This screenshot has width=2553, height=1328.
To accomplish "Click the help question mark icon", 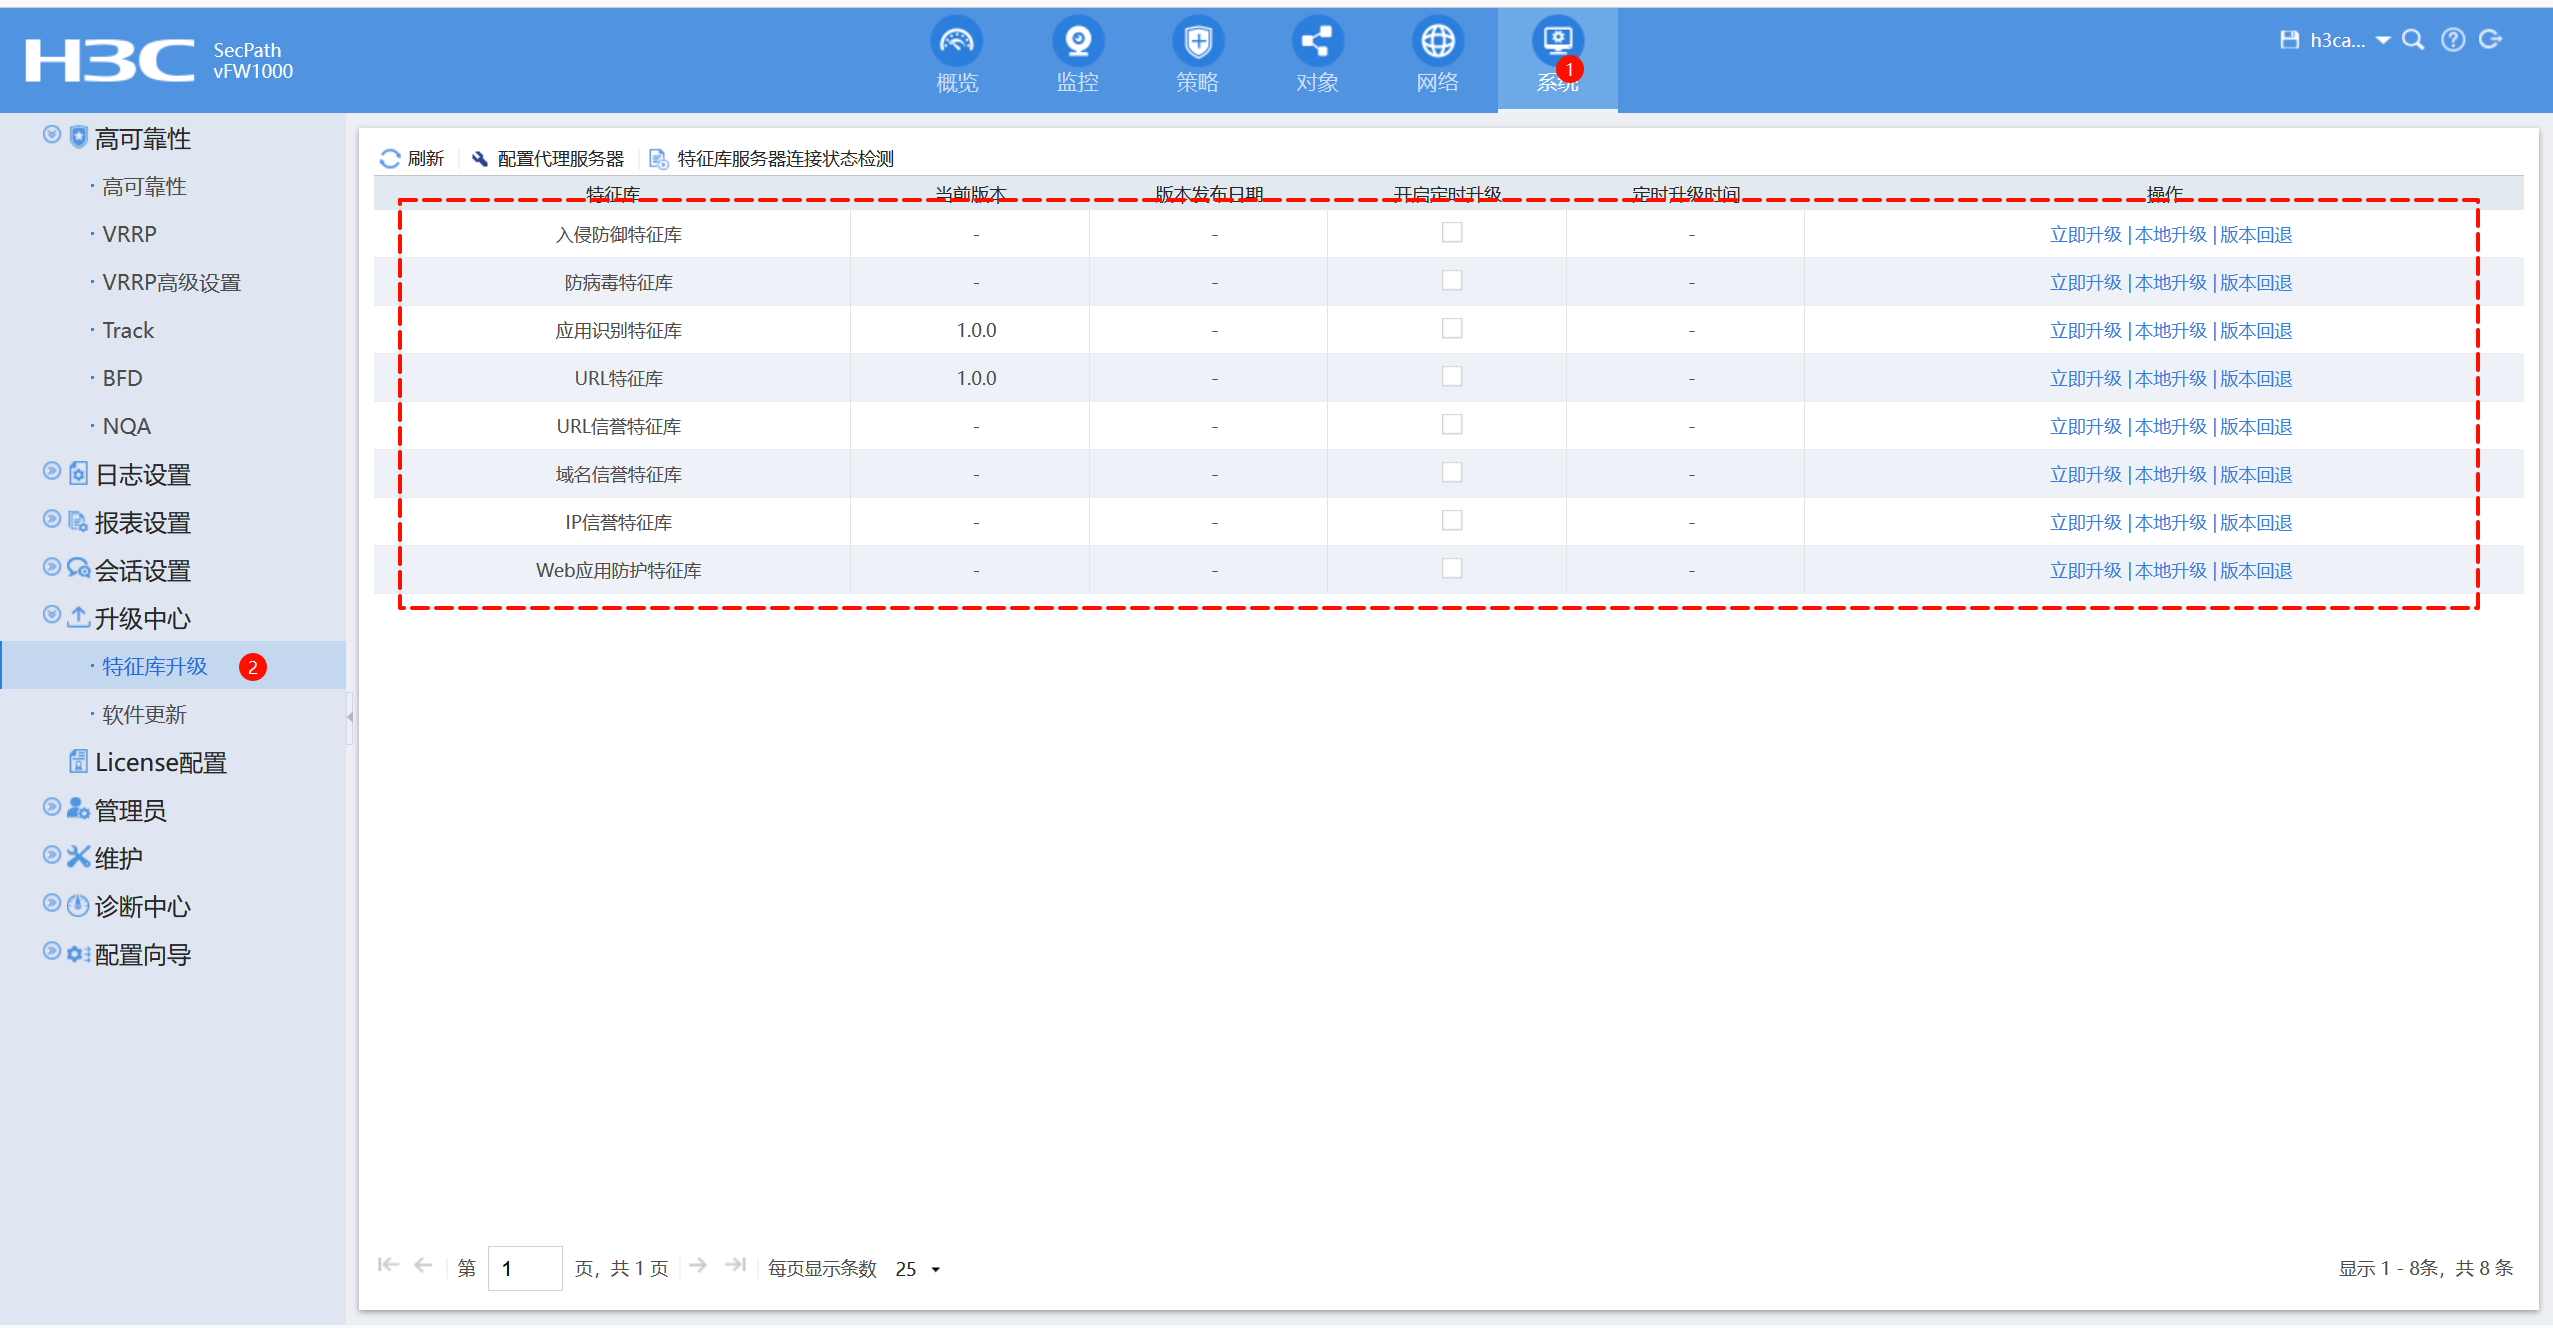I will pyautogui.click(x=2453, y=40).
